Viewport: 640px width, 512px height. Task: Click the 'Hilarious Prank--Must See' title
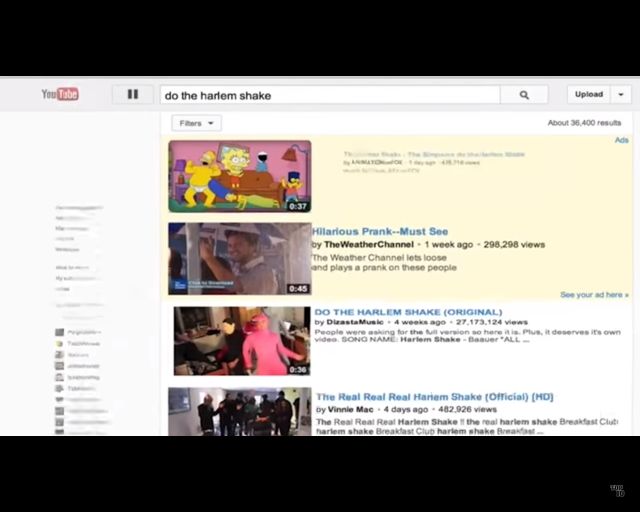pyautogui.click(x=380, y=231)
